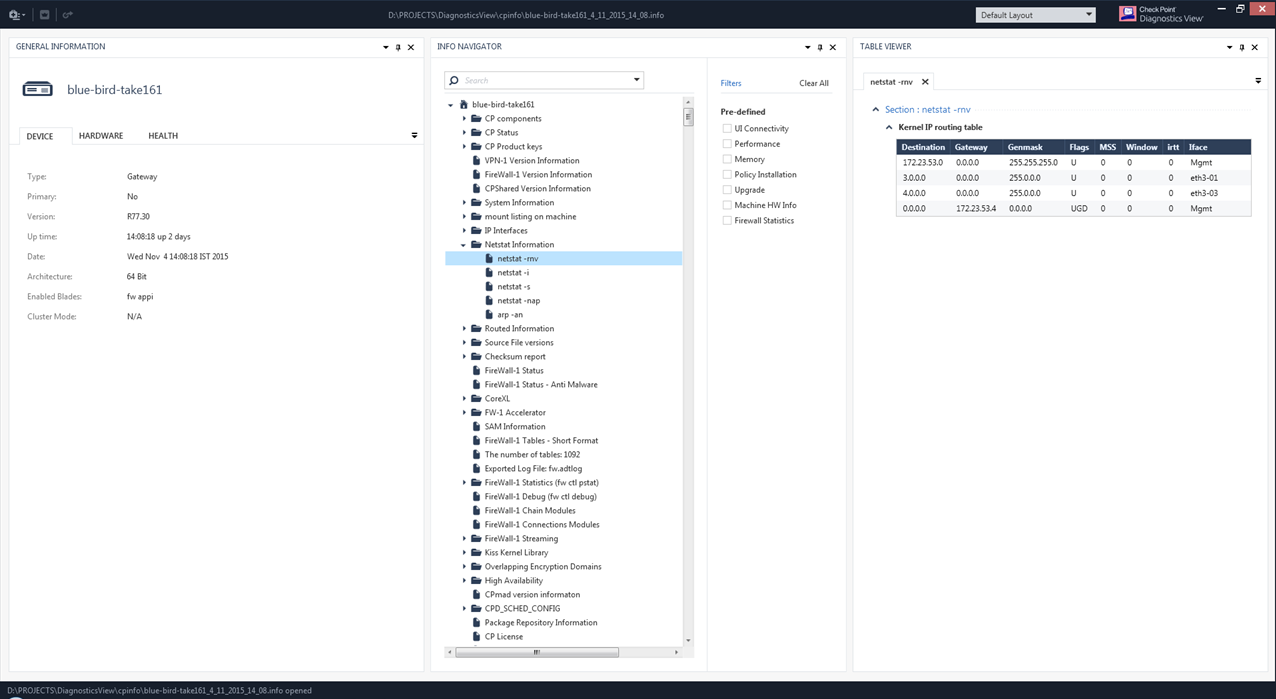Image resolution: width=1276 pixels, height=699 pixels.
Task: Click the folder icon beside High Availability
Action: (x=477, y=581)
